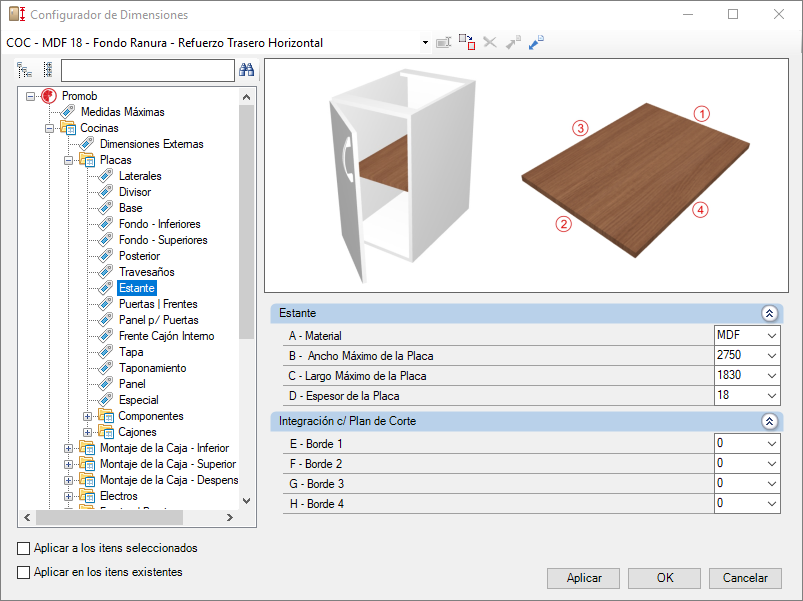Open the configuration name dropdown arrow
The width and height of the screenshot is (803, 601).
tap(425, 43)
